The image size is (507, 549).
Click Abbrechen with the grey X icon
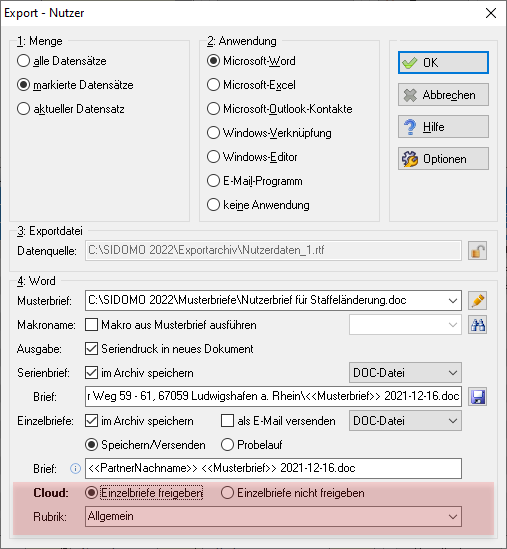point(443,95)
